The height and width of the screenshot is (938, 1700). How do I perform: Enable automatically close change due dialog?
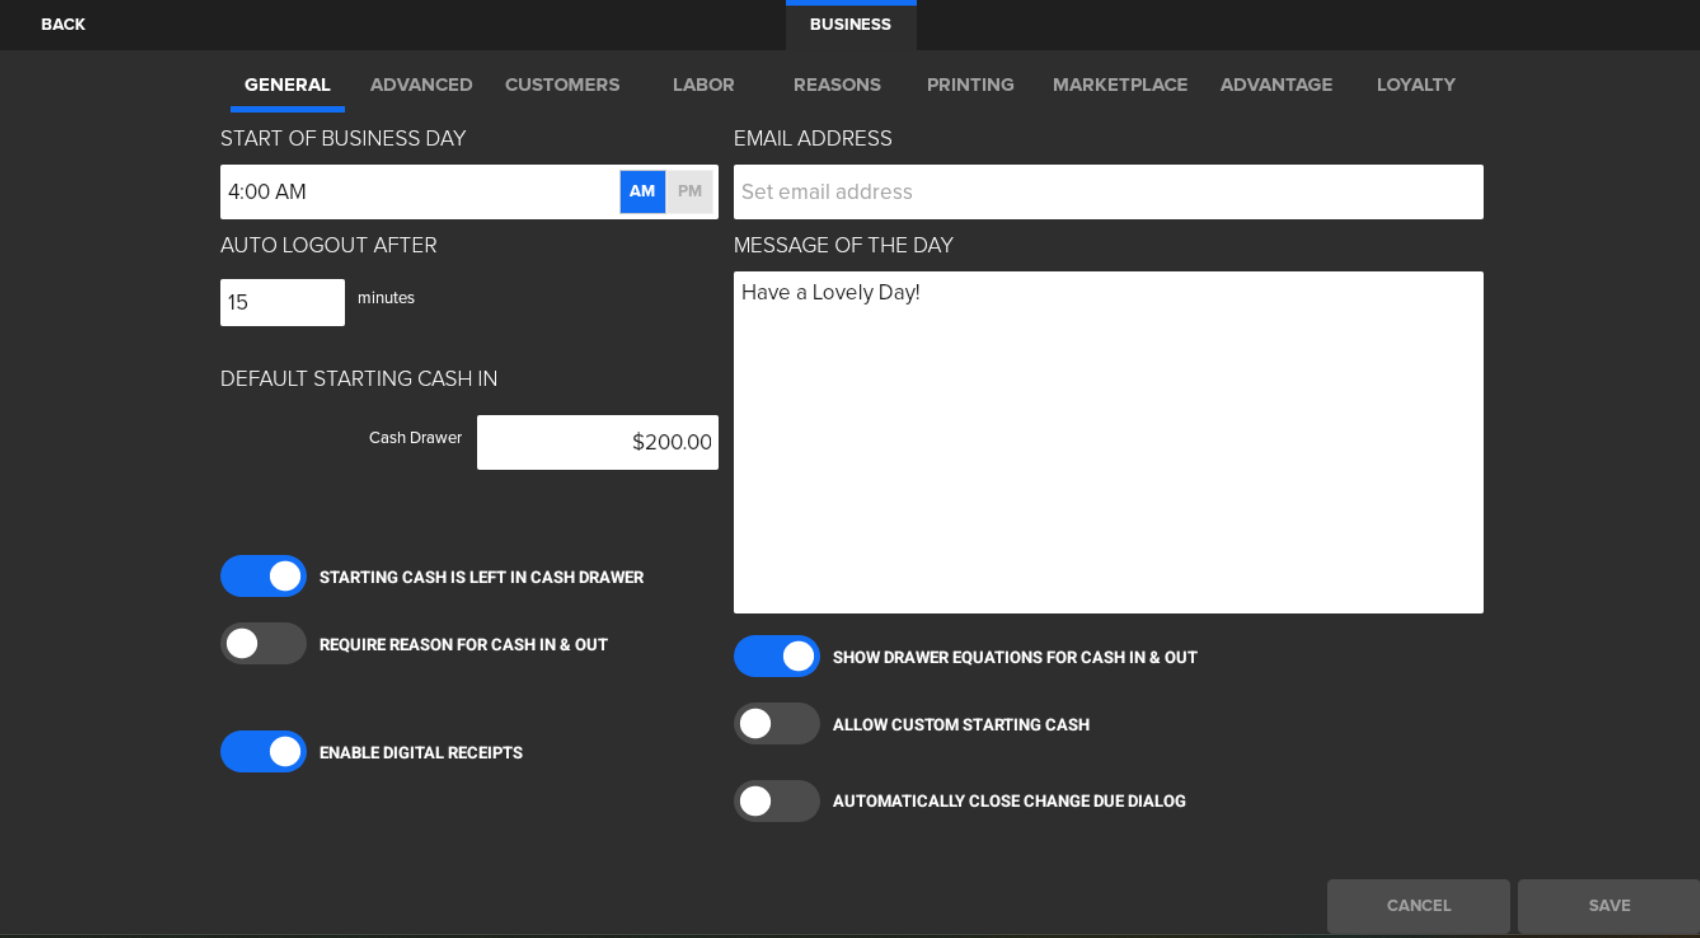[776, 801]
